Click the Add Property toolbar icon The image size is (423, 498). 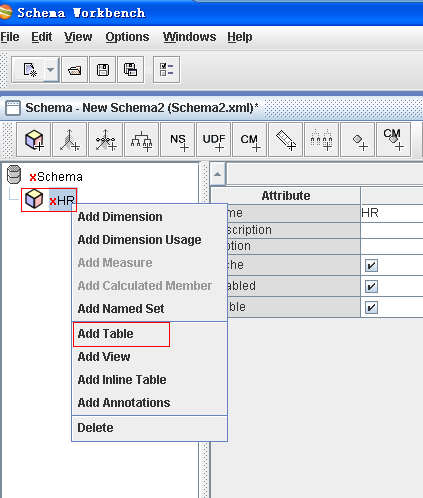(x=358, y=140)
